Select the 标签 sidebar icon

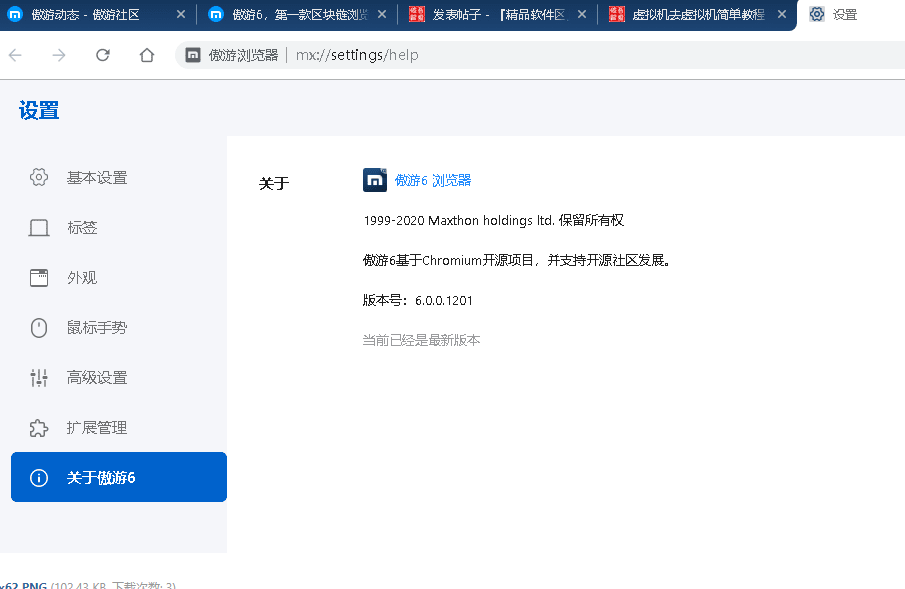(x=38, y=227)
